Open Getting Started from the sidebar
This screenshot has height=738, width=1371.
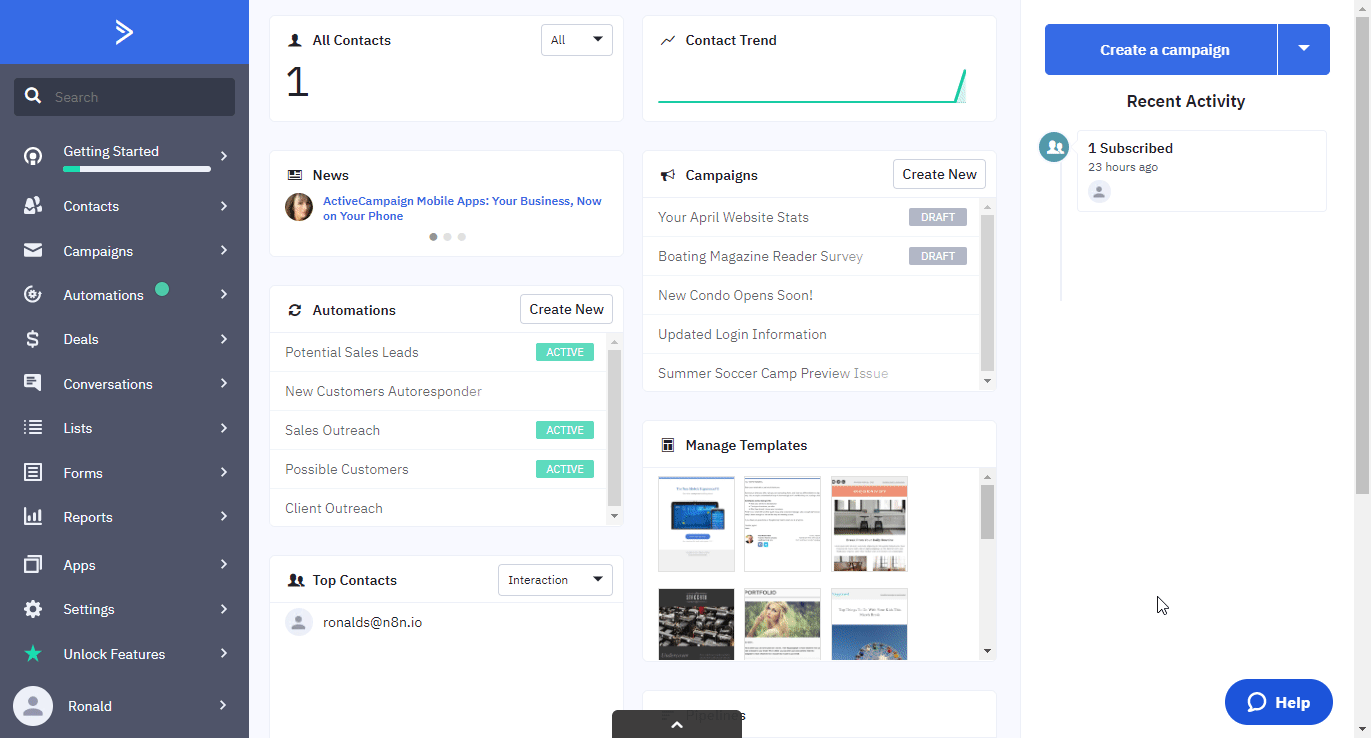point(111,151)
